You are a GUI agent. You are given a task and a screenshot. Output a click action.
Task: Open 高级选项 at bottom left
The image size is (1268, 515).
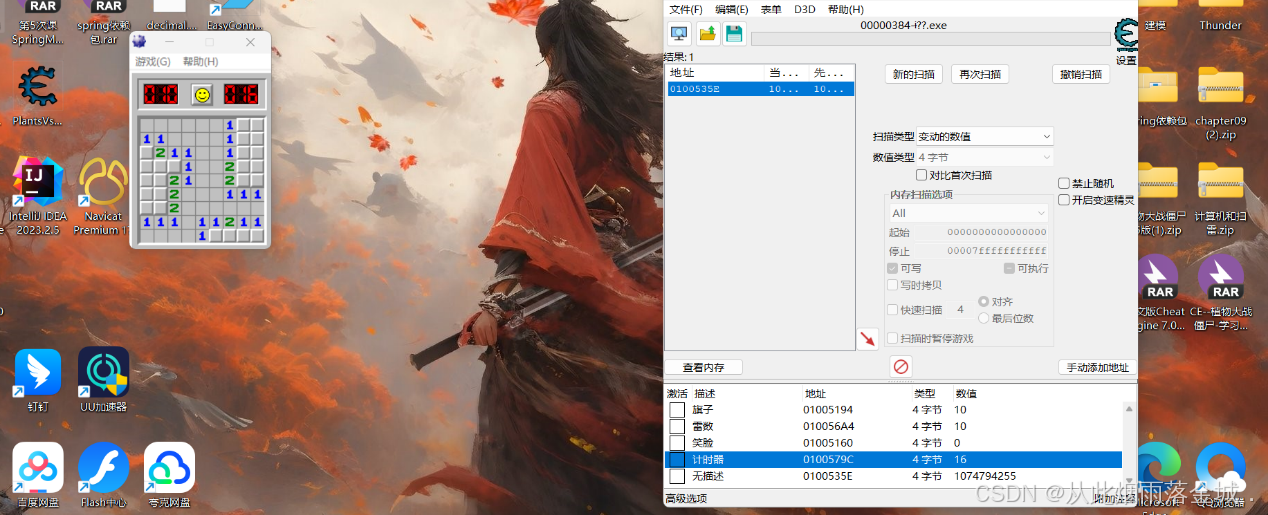click(686, 498)
